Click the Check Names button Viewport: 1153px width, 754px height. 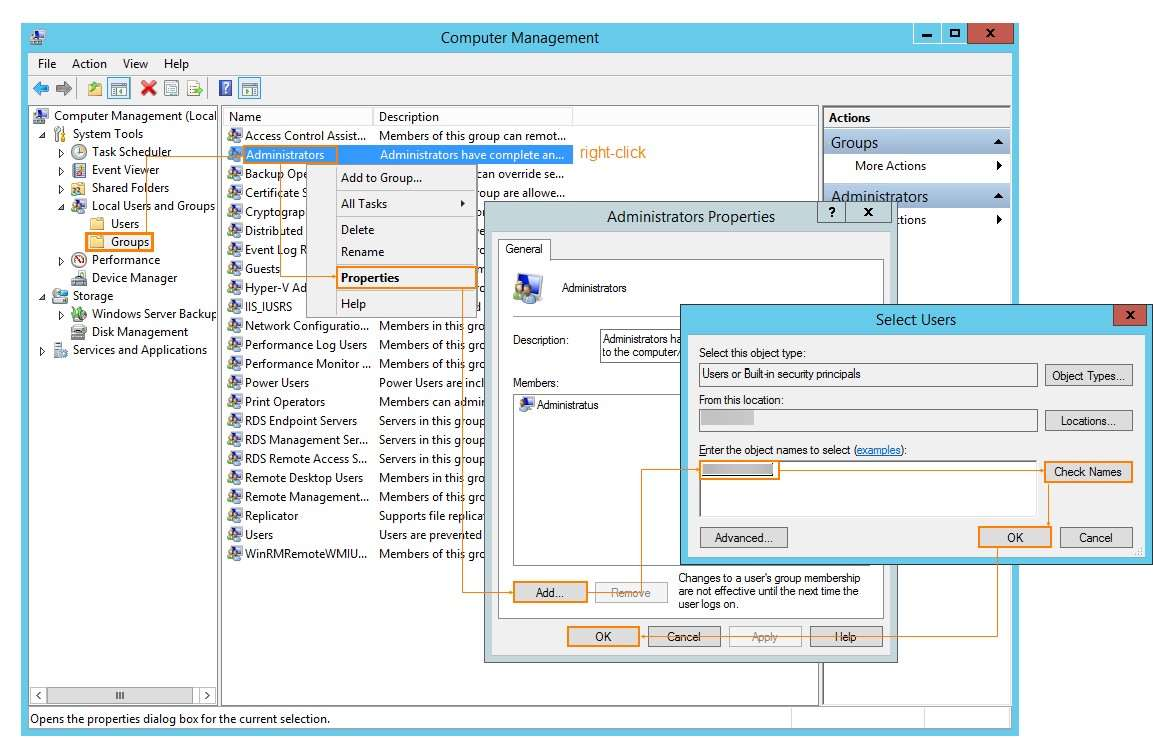pos(1087,472)
